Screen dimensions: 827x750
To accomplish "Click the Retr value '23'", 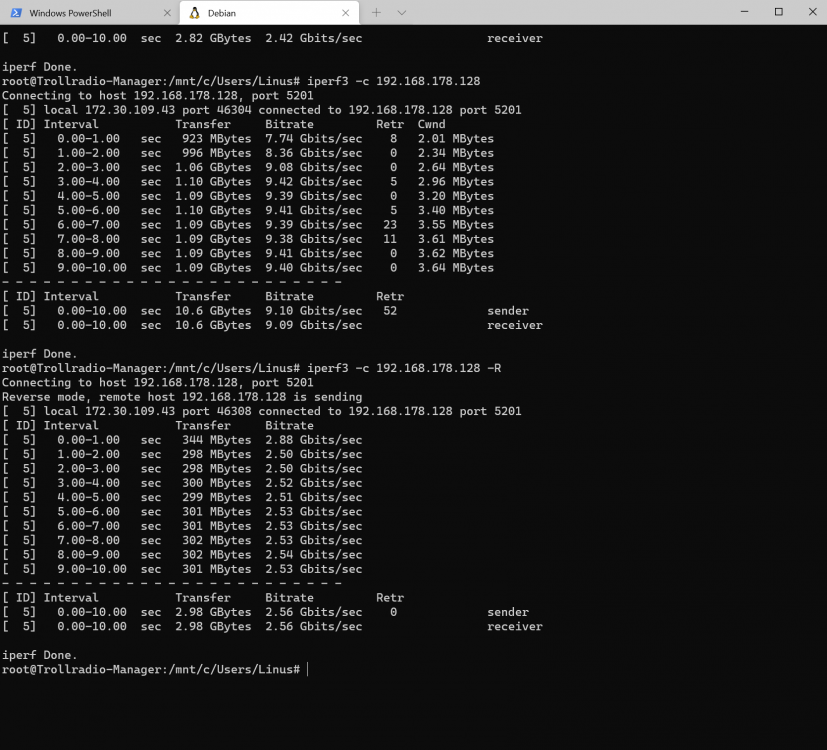I will 390,225.
